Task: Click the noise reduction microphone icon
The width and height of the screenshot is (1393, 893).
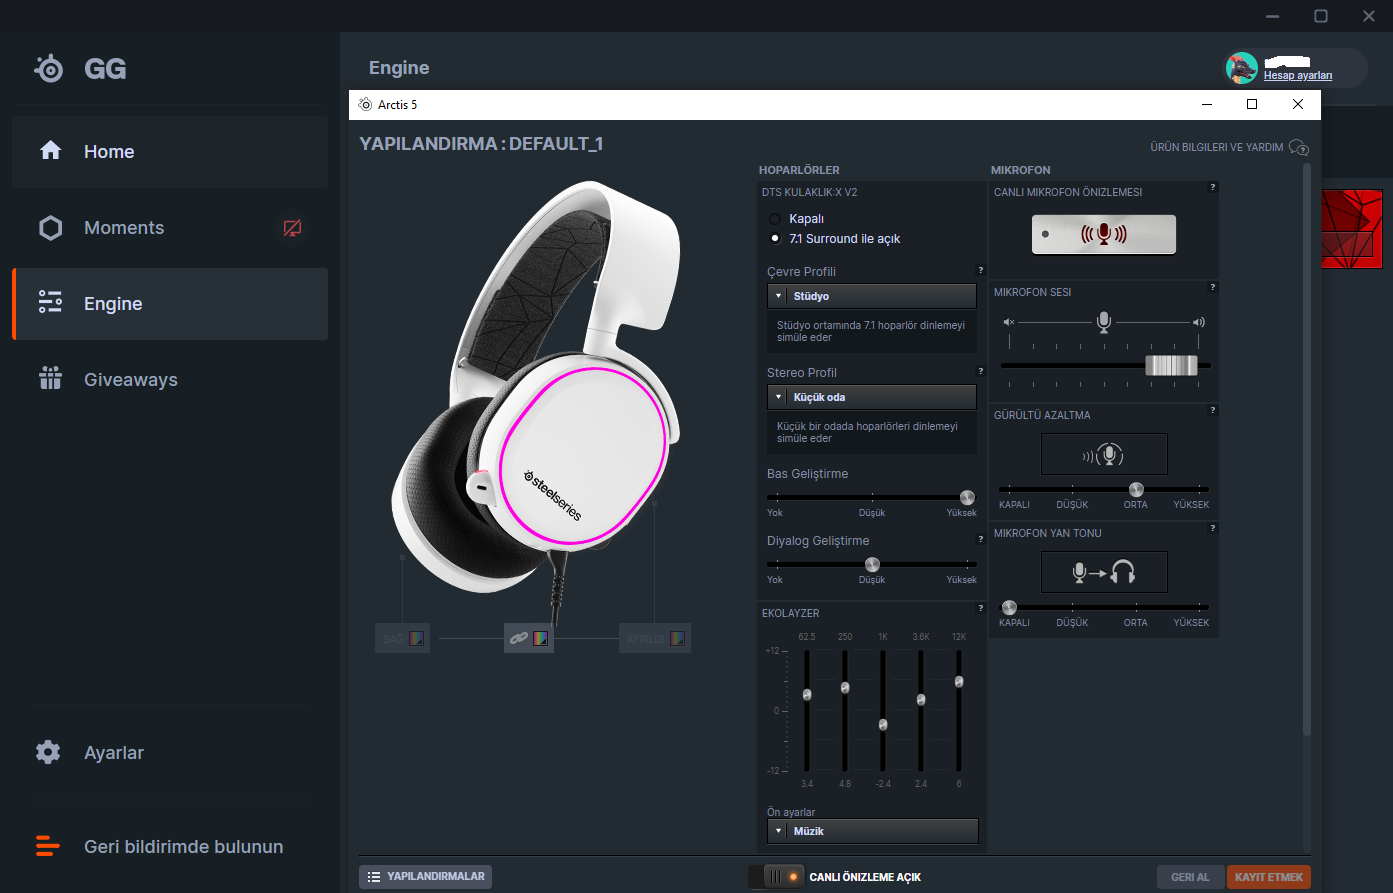Action: (1104, 454)
